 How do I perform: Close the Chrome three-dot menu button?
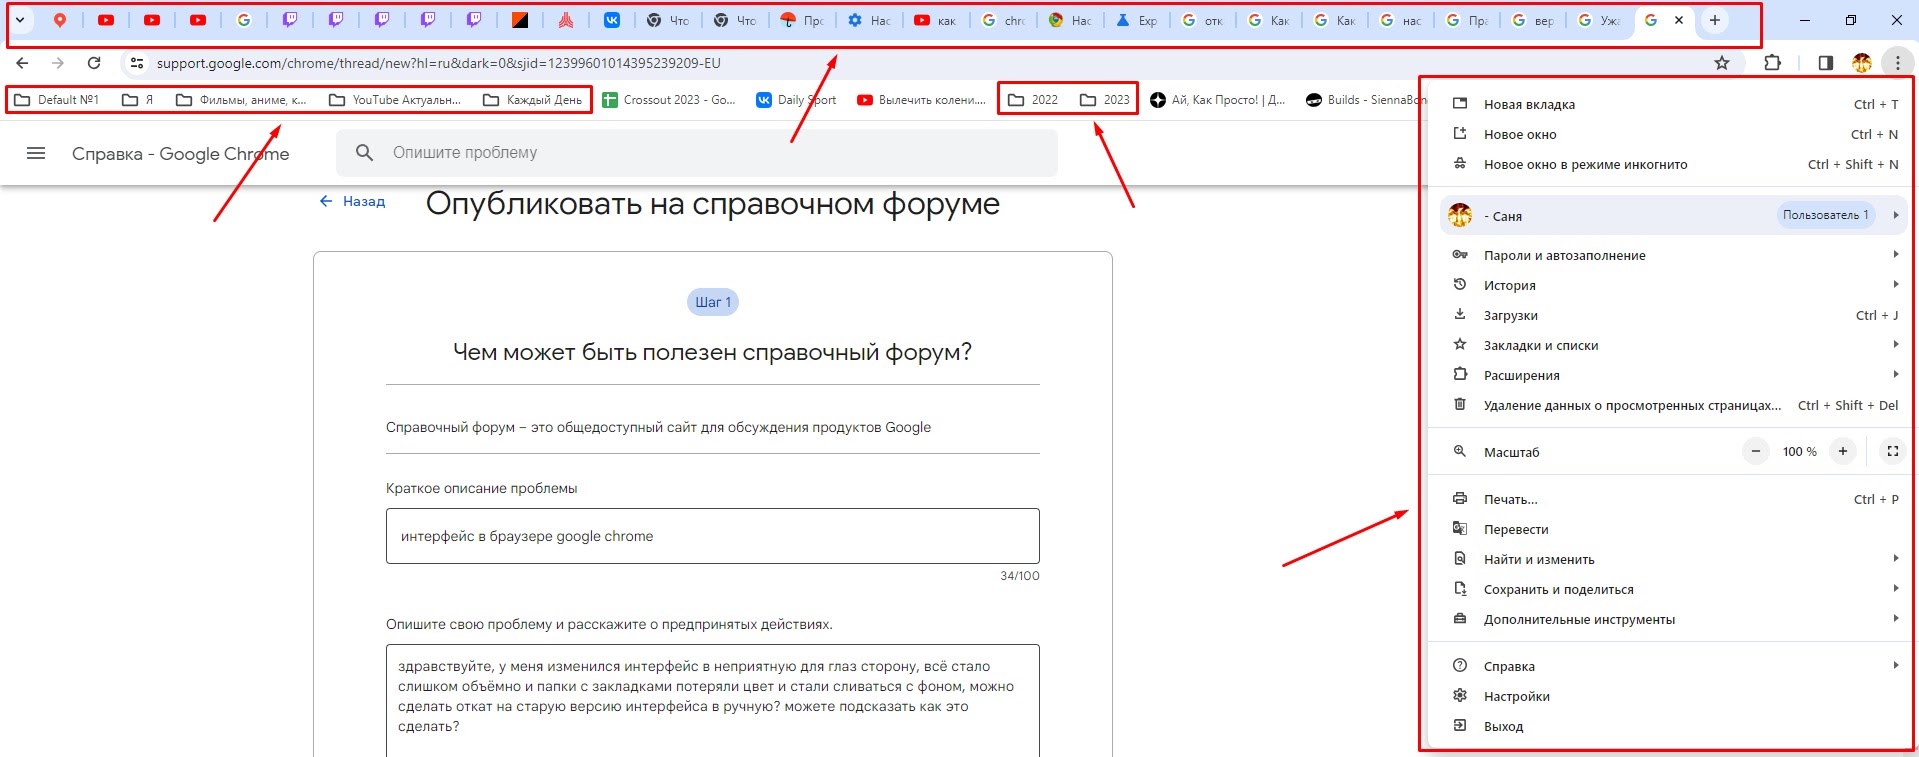click(1897, 63)
